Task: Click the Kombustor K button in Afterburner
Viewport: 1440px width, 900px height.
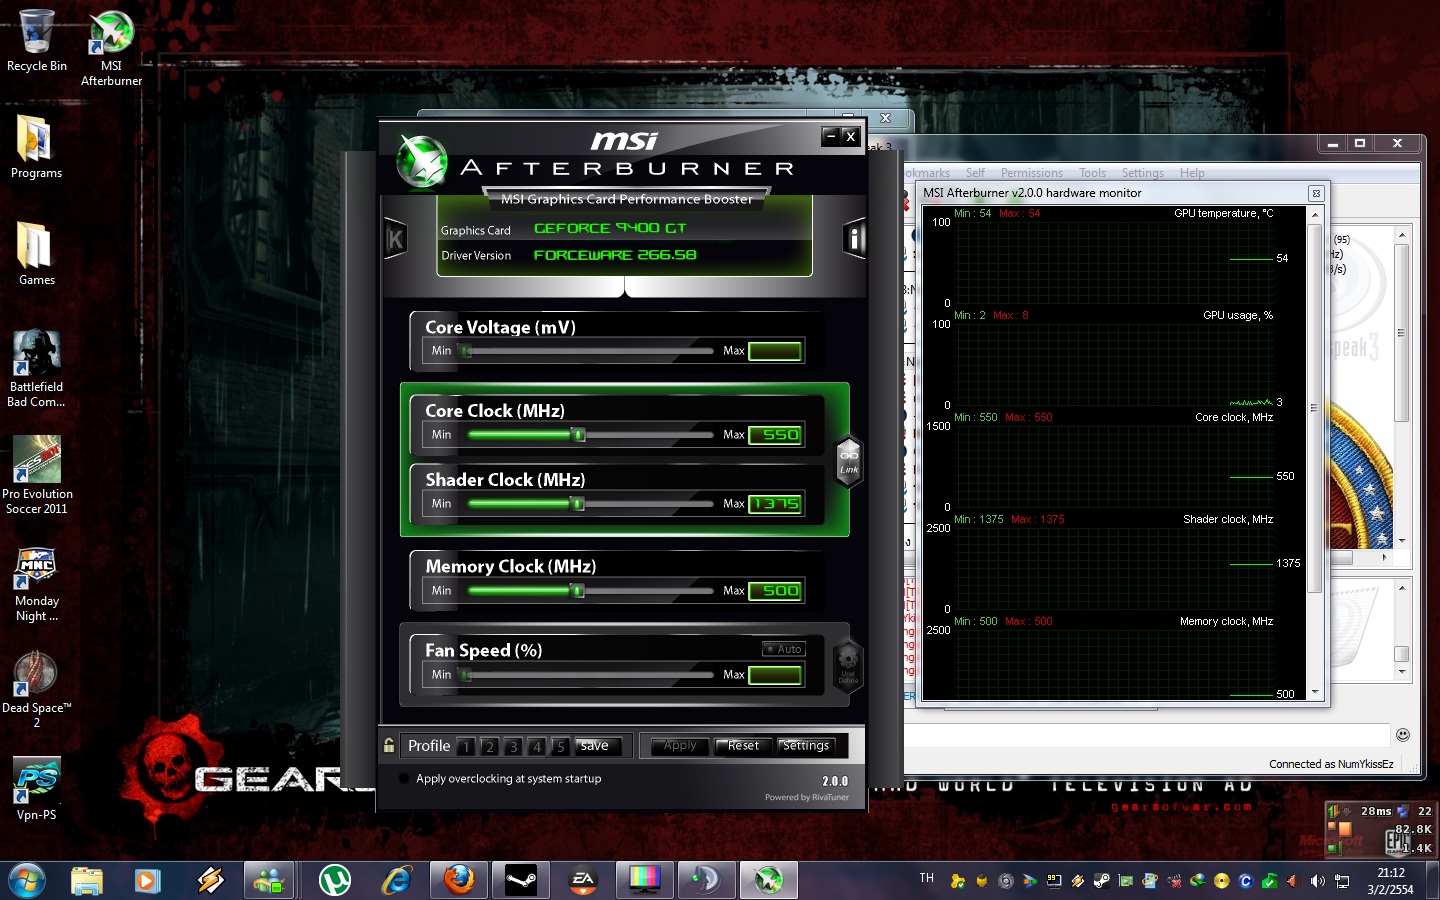Action: pos(395,239)
